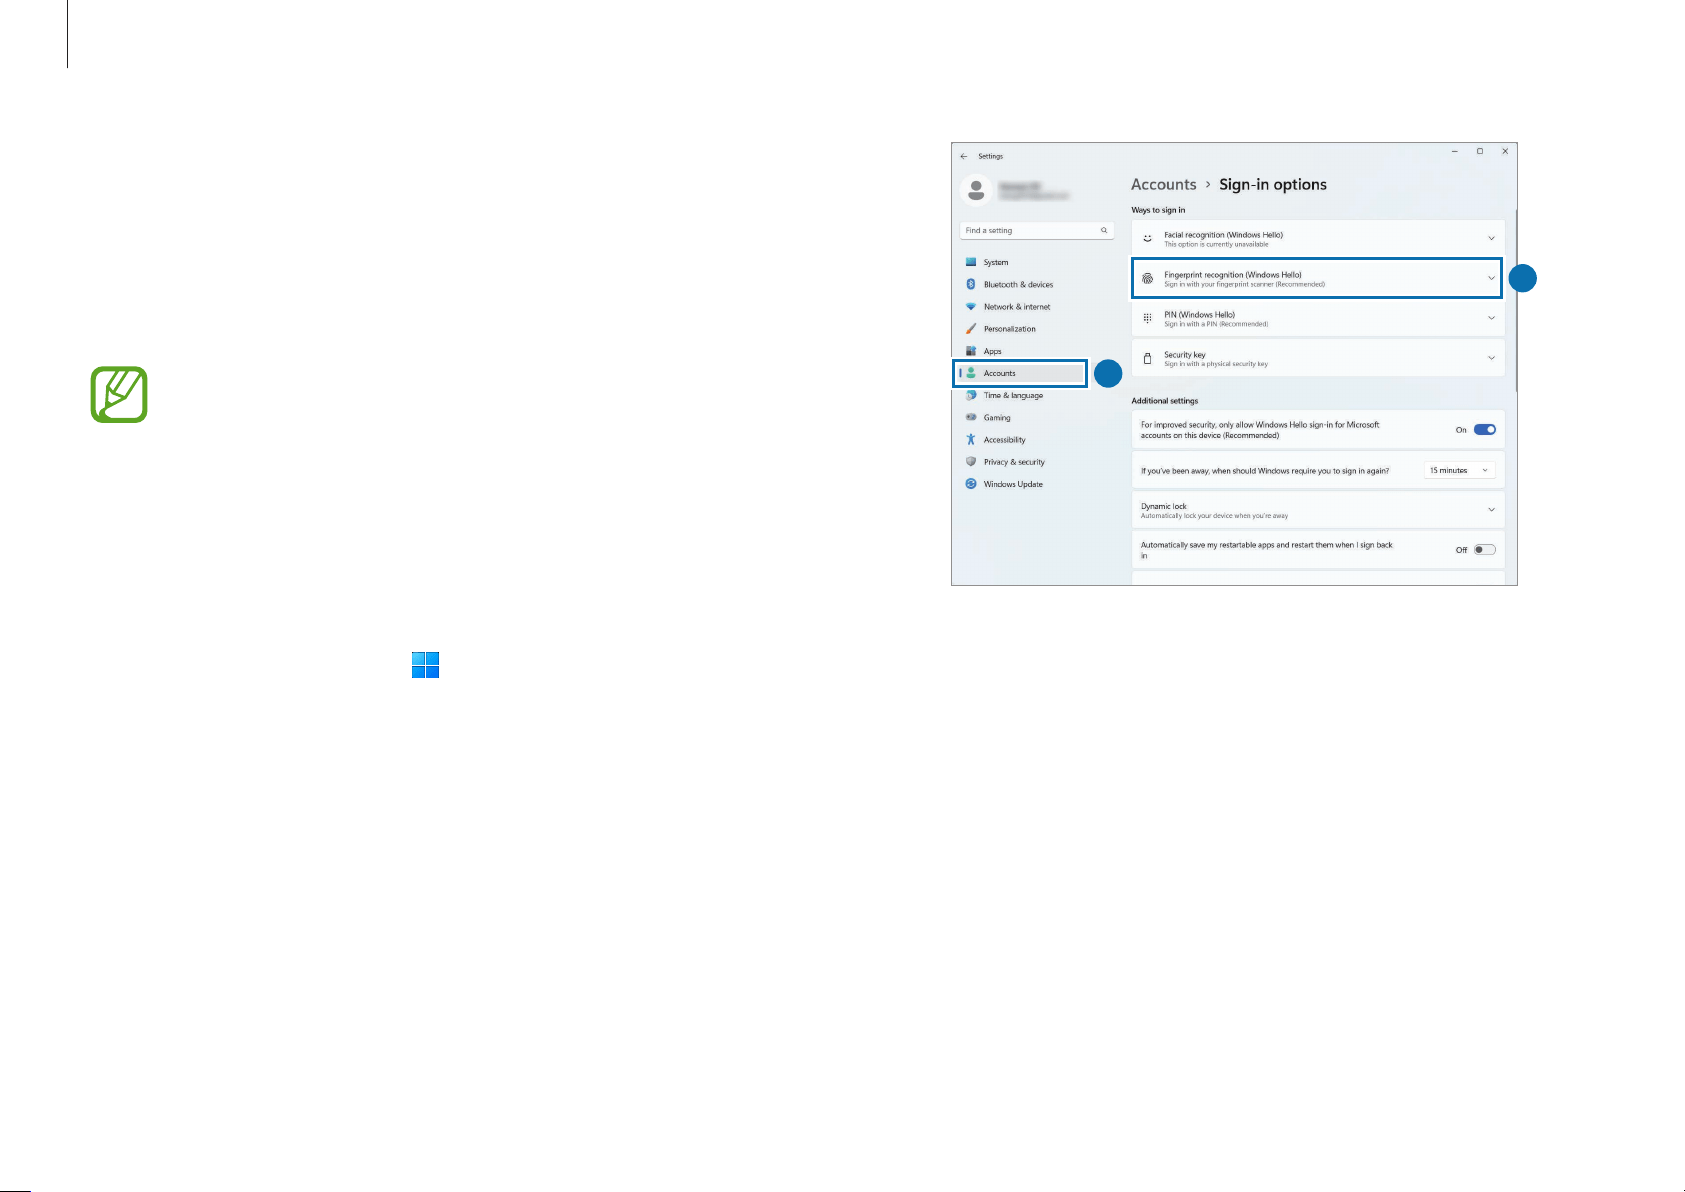Click Accounts in the breadcrumb header
This screenshot has height=1192, width=1685.
click(1163, 184)
